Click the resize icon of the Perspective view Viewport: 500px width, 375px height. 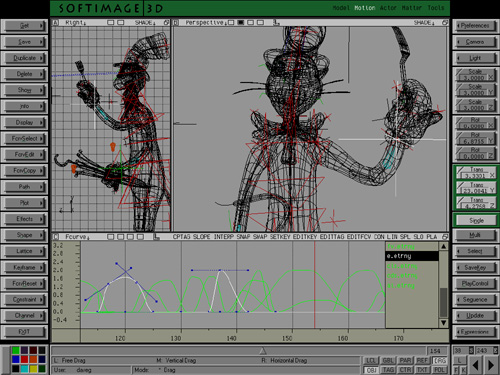[445, 22]
